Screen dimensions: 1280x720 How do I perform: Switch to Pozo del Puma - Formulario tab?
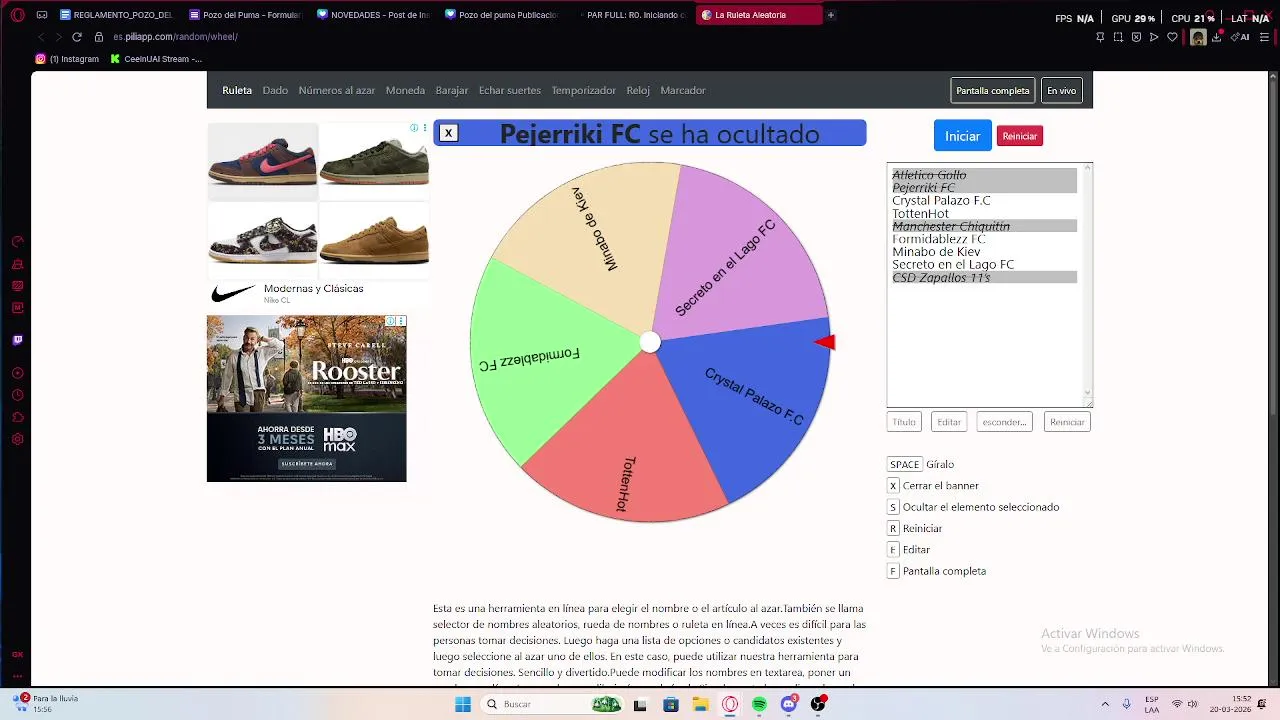(245, 15)
